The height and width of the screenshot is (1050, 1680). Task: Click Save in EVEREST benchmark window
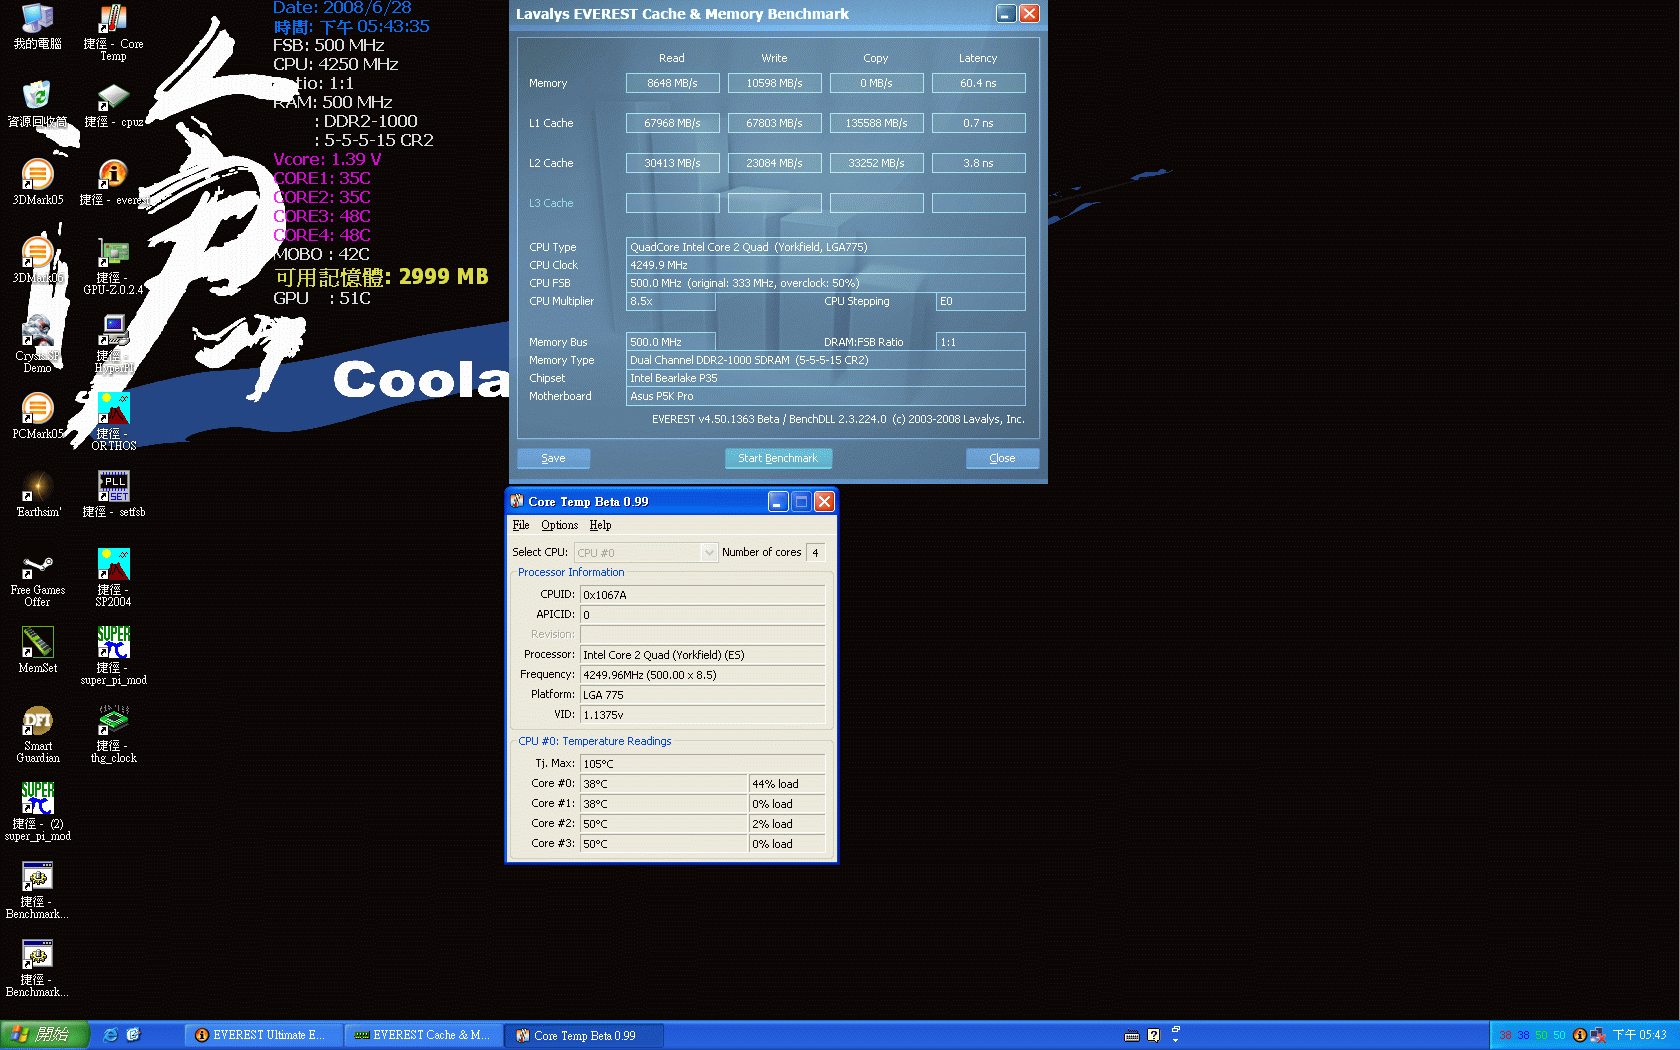point(553,458)
